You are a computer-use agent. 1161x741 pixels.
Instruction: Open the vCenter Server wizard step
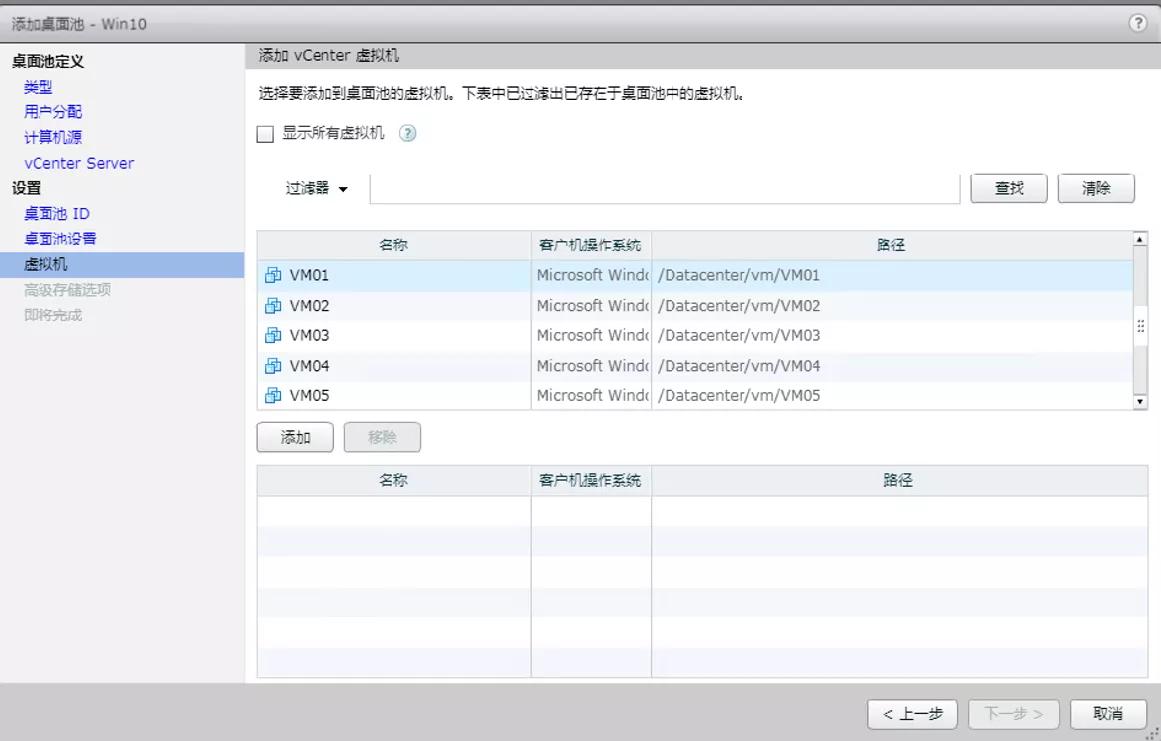tap(77, 162)
